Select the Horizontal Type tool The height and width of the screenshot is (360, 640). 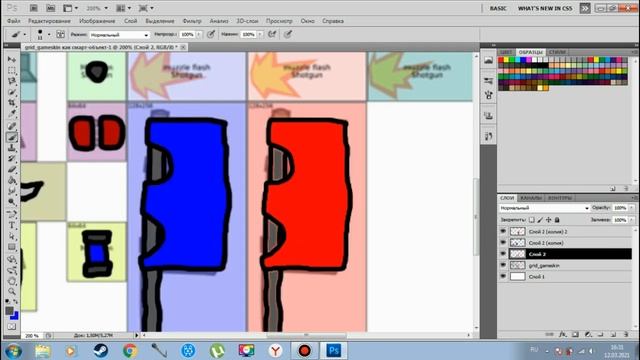pyautogui.click(x=11, y=225)
